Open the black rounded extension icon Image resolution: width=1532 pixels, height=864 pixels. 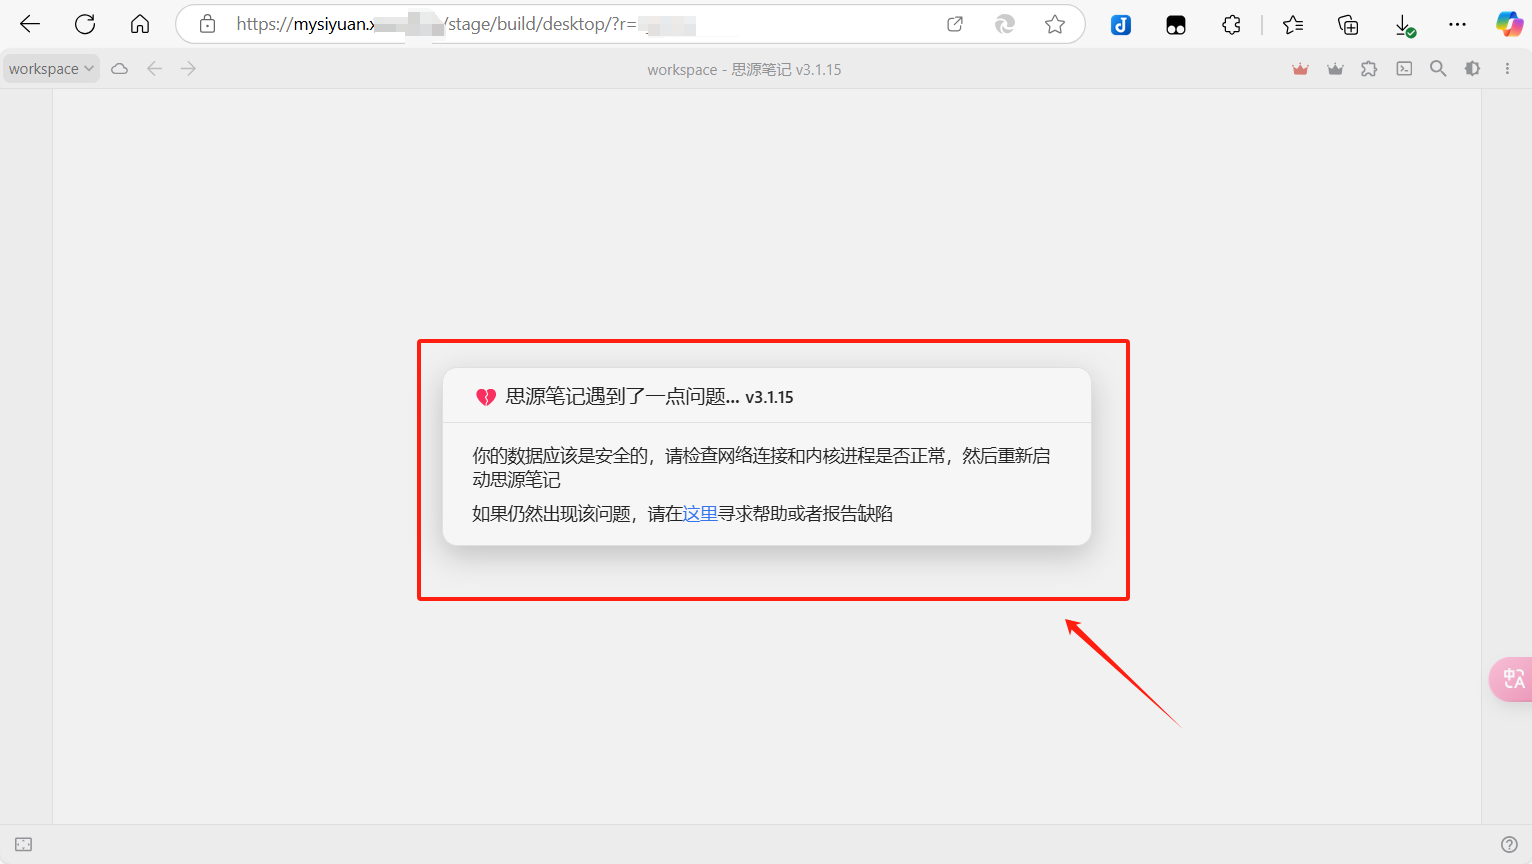[x=1176, y=25]
